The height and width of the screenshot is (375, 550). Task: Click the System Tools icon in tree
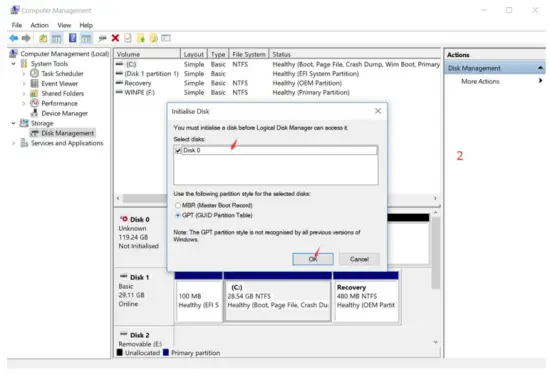[24, 63]
